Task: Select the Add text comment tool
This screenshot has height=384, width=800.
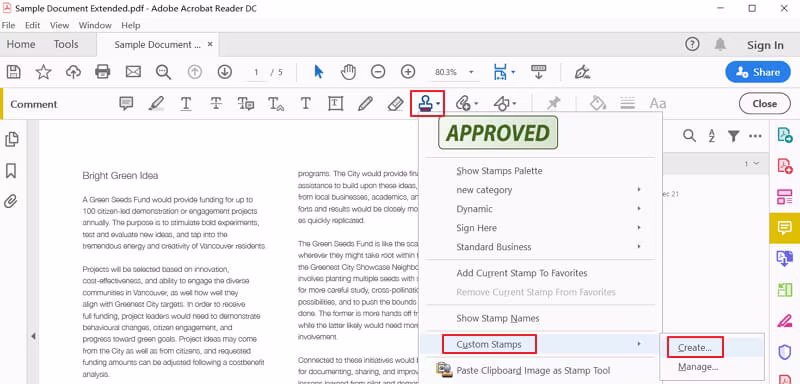Action: pyautogui.click(x=306, y=104)
